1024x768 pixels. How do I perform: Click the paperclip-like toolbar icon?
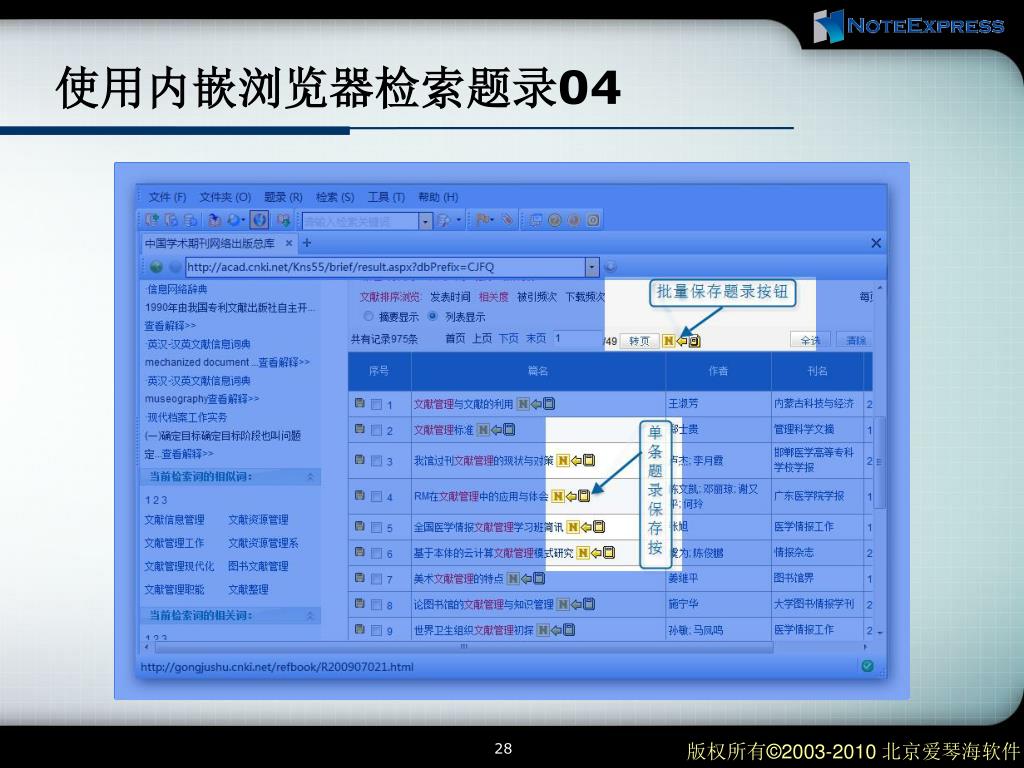507,220
